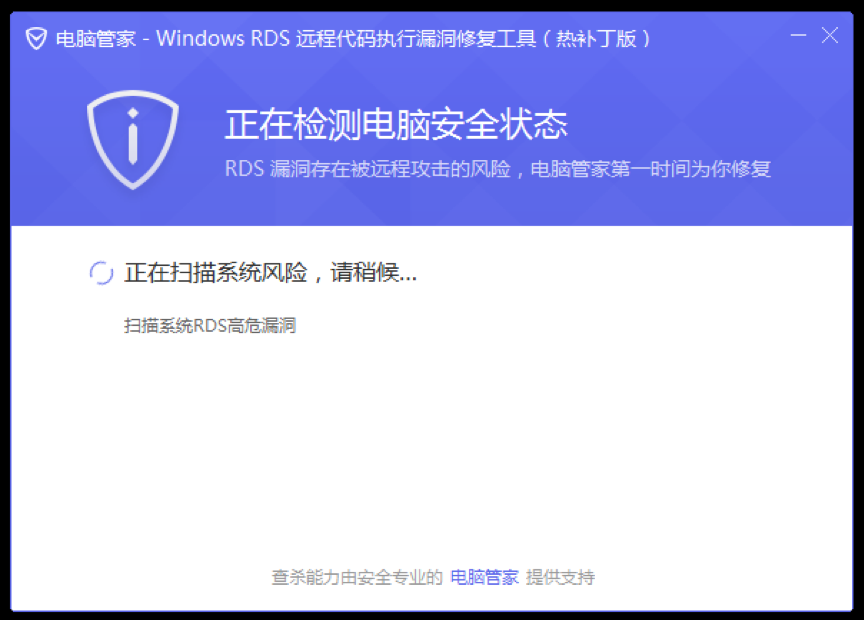Screen dimensions: 864x620
Task: Click the scan item 扫描系统RDS高危漏洞
Action: (x=210, y=325)
